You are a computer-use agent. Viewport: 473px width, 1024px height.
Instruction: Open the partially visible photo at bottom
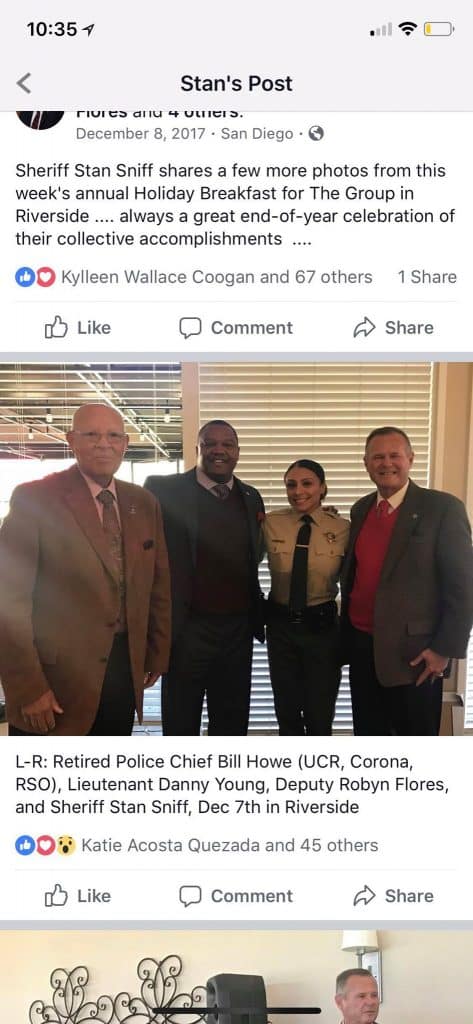(236, 977)
